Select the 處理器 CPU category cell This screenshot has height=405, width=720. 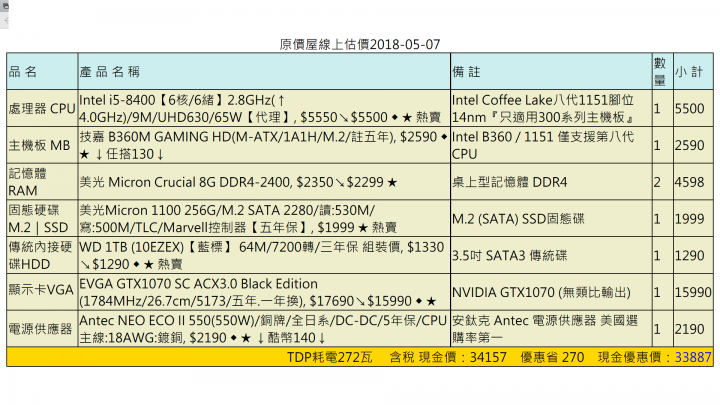42,108
